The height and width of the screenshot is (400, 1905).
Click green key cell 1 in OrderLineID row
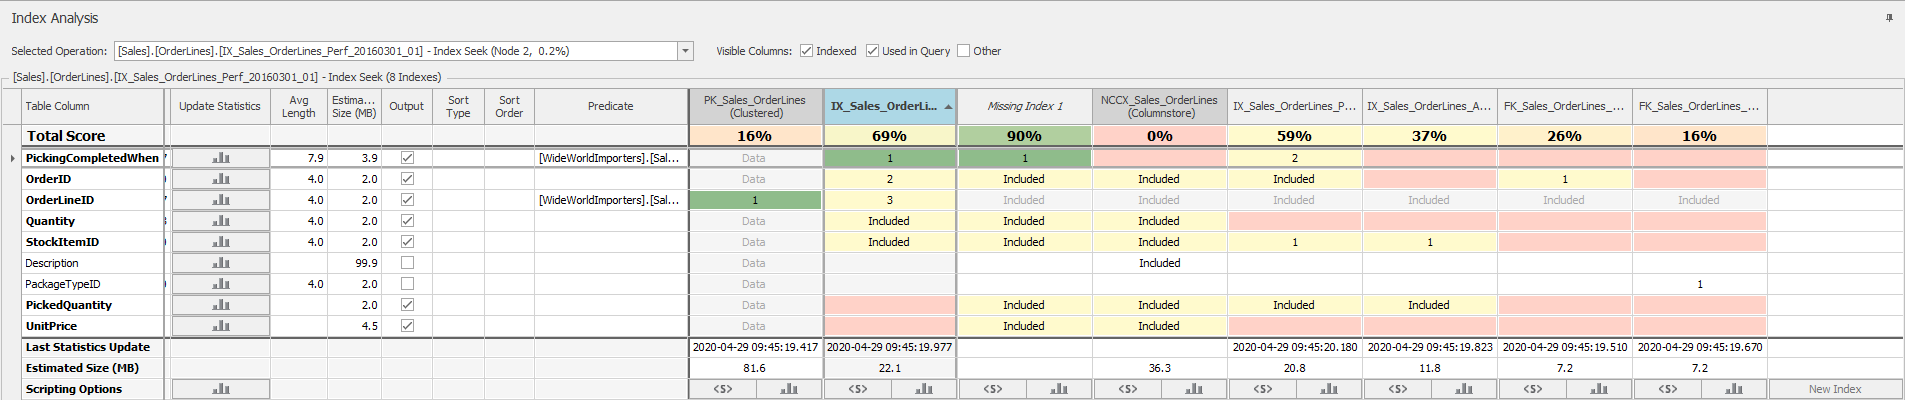coord(755,200)
